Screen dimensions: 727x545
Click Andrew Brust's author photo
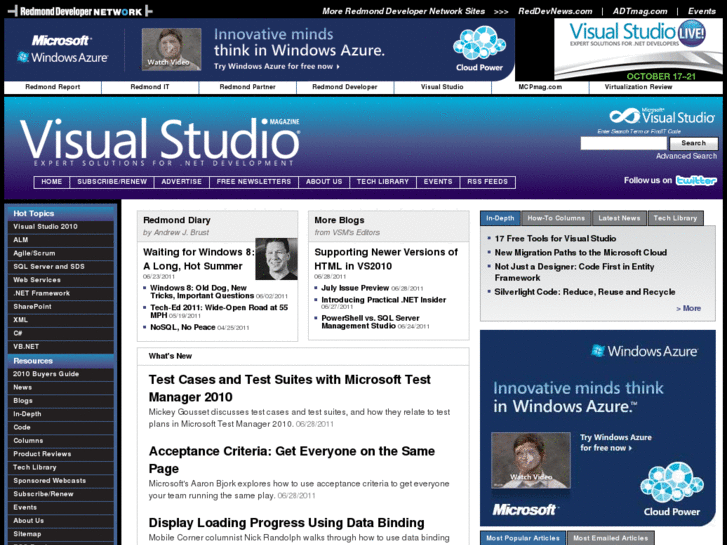[276, 259]
